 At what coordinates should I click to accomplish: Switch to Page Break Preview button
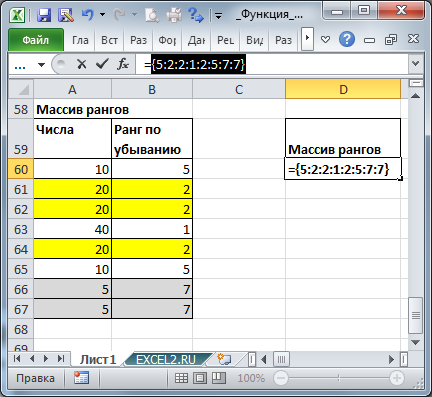pyautogui.click(x=219, y=378)
